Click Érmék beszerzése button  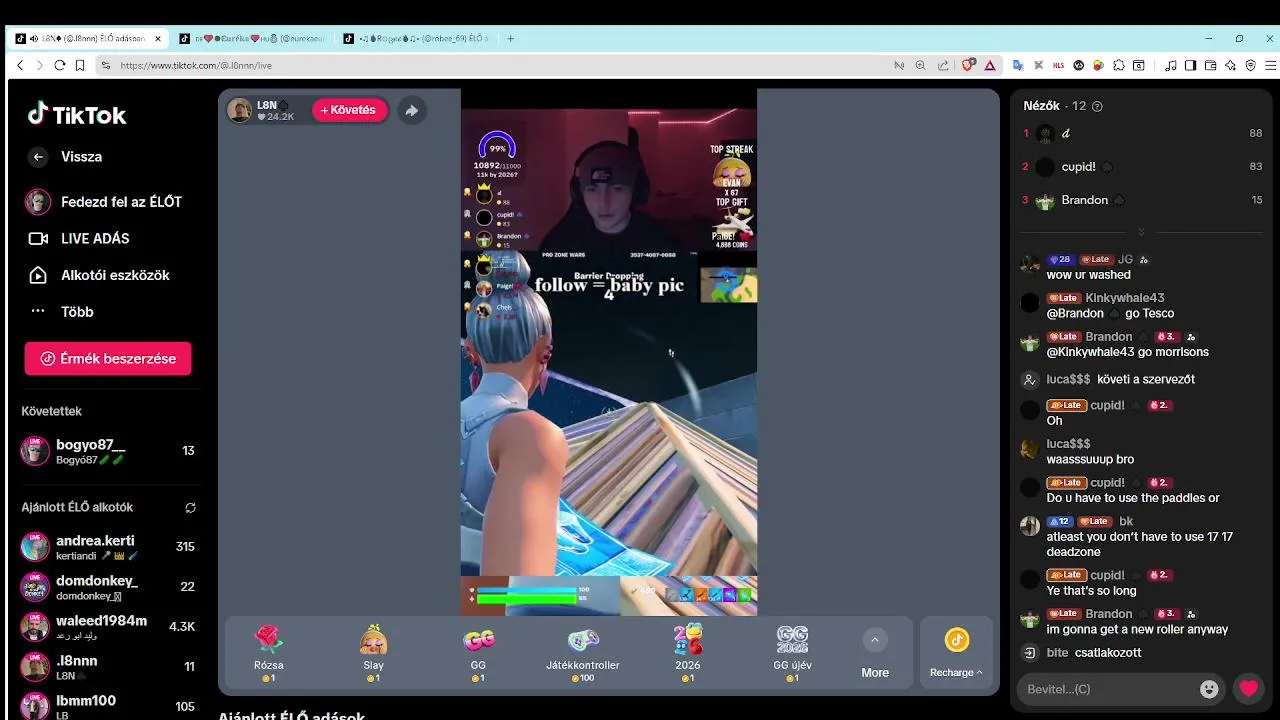point(108,359)
